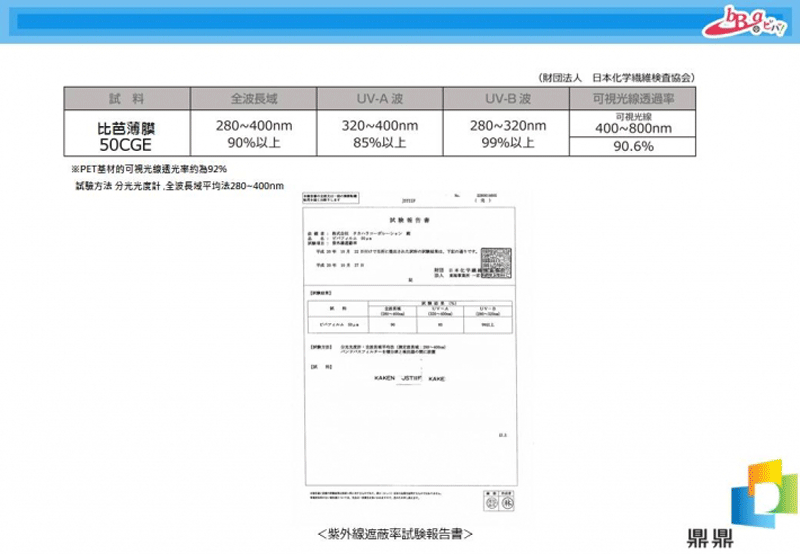Select the 可視光線透過率 column header

[x=632, y=97]
